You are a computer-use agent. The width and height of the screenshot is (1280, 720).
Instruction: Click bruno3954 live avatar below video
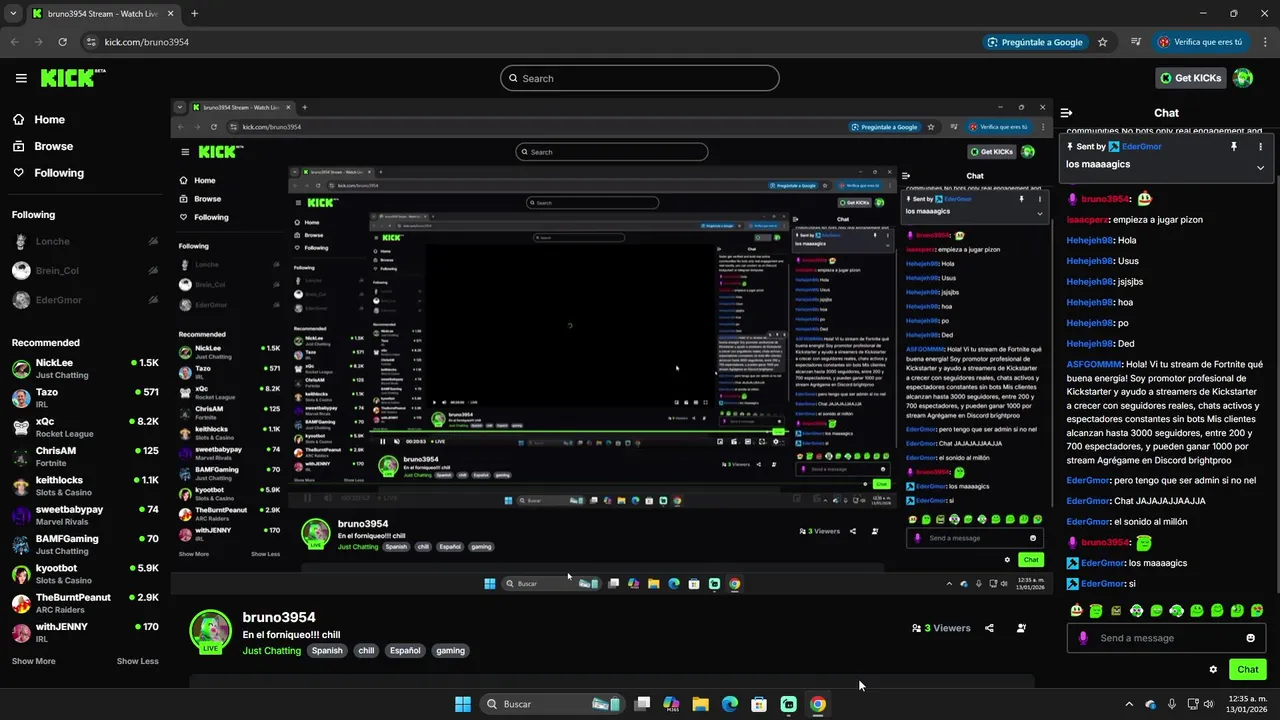pyautogui.click(x=210, y=631)
